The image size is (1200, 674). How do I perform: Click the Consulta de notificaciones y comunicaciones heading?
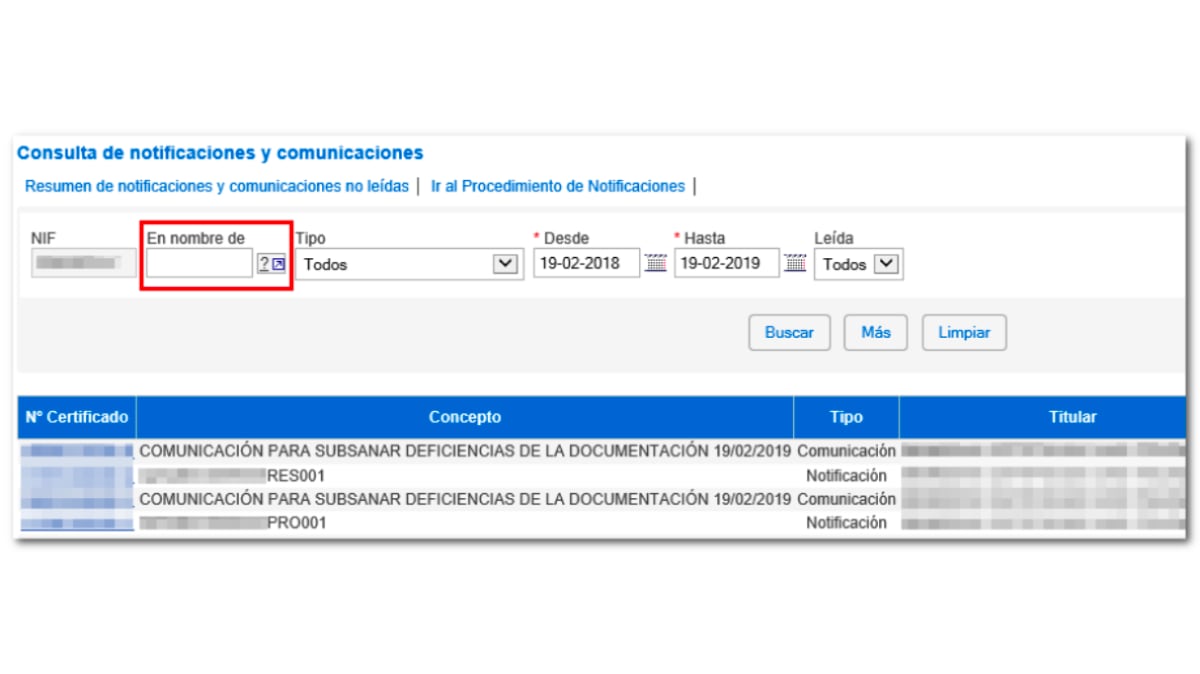220,153
